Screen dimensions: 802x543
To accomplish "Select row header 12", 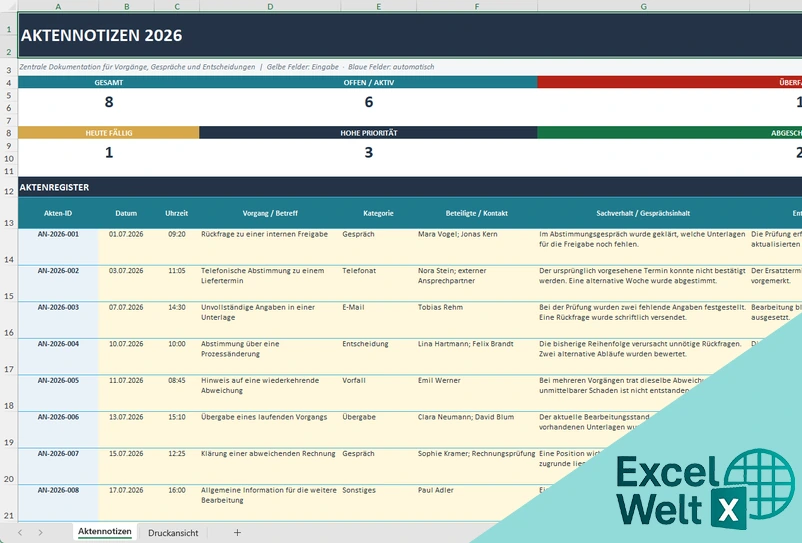I will pos(9,187).
